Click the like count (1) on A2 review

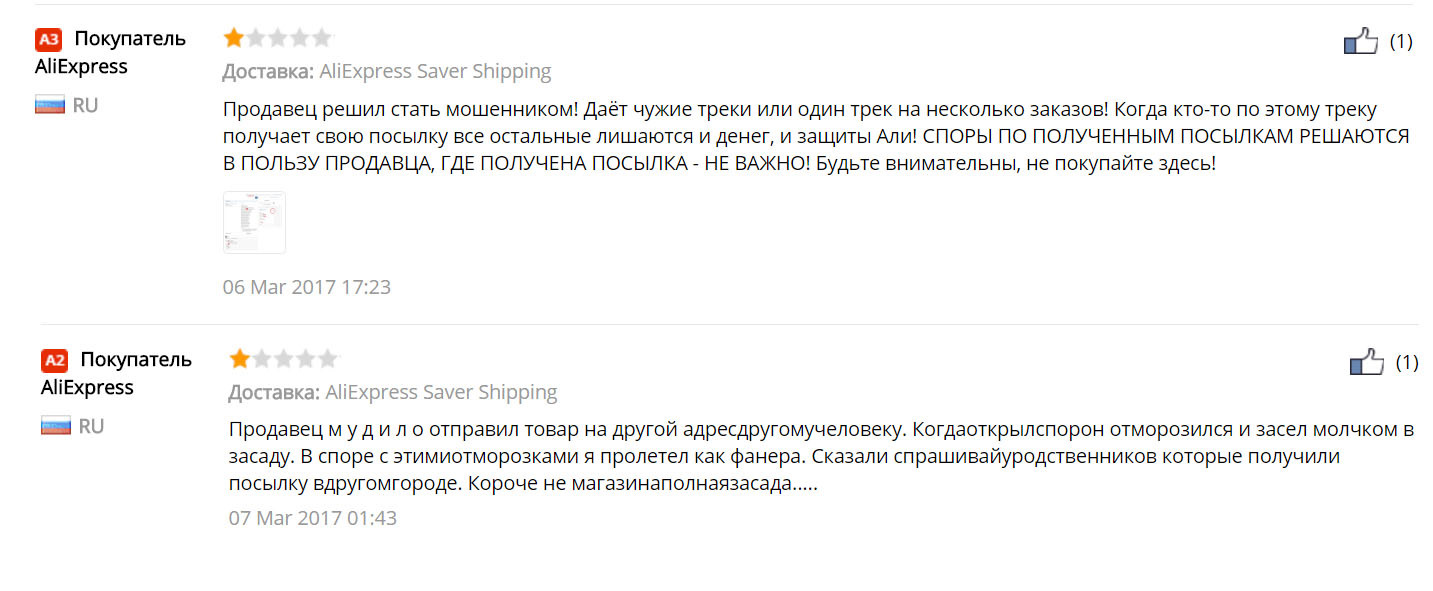(1407, 362)
